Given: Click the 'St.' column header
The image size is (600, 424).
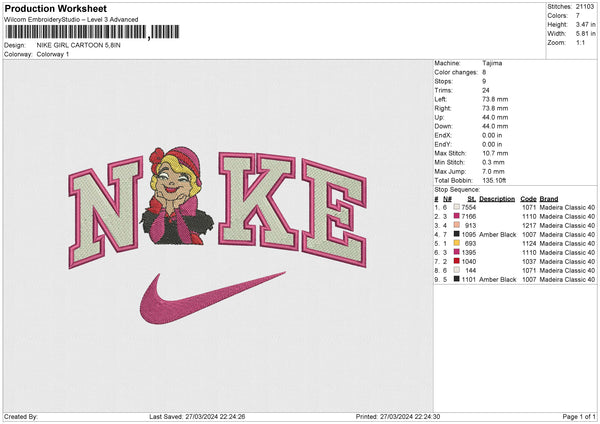Looking at the screenshot, I should [471, 199].
